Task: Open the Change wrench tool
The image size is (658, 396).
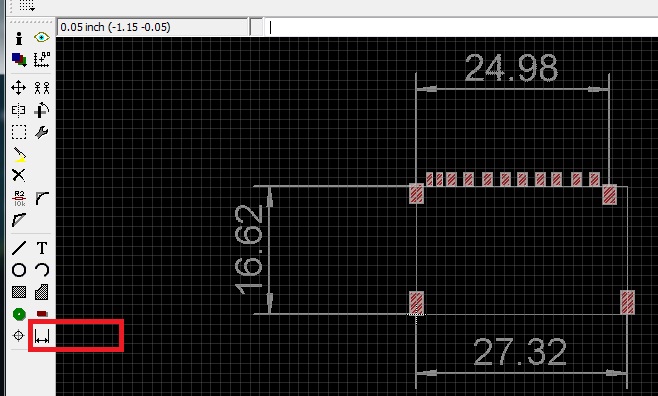Action: click(42, 132)
